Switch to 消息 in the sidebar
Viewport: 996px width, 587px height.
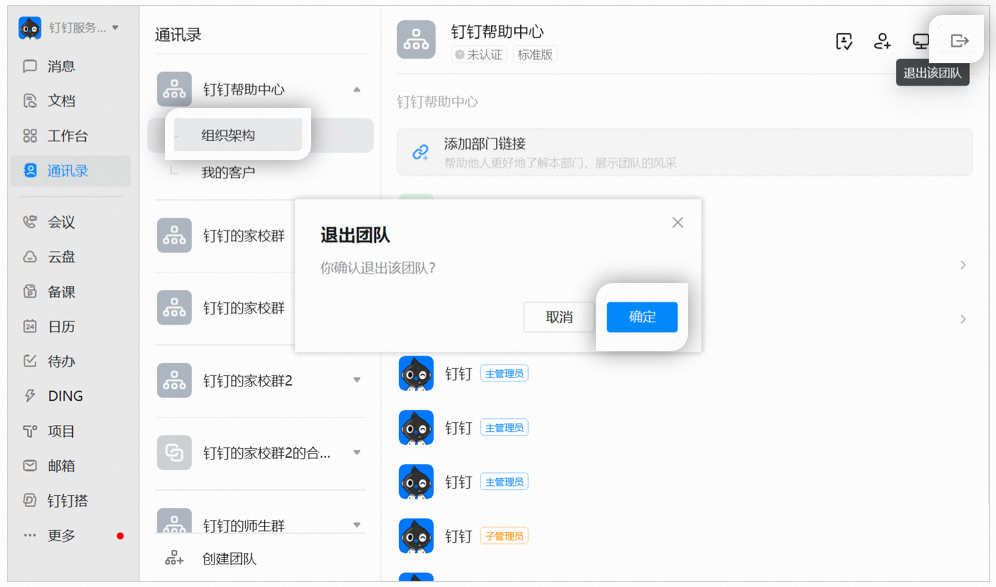tap(61, 66)
